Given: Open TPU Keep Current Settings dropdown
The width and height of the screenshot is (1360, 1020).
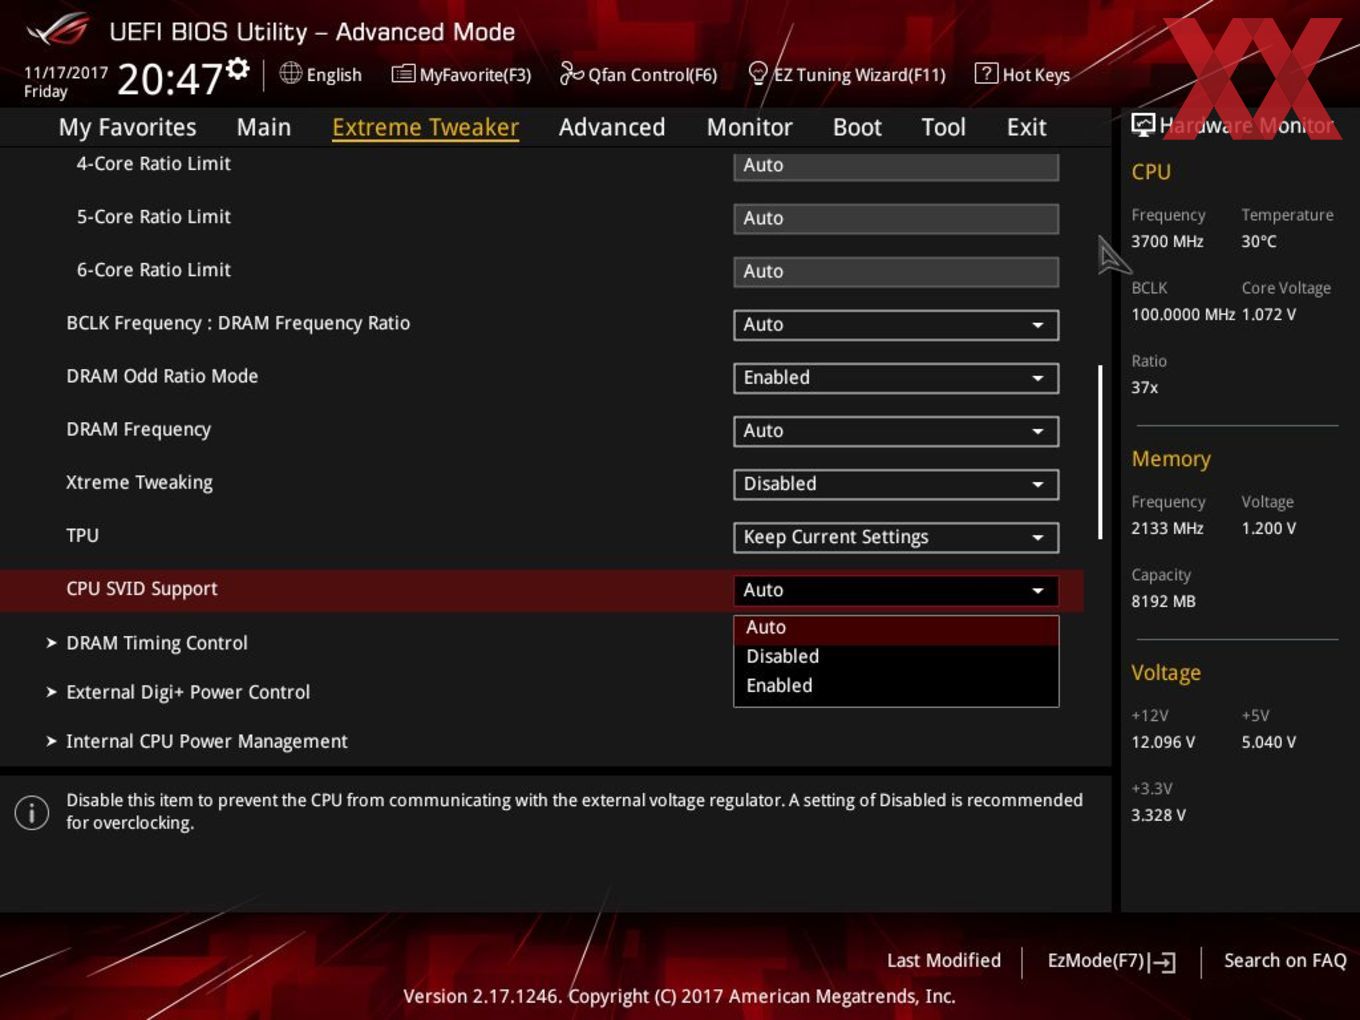Looking at the screenshot, I should [896, 537].
